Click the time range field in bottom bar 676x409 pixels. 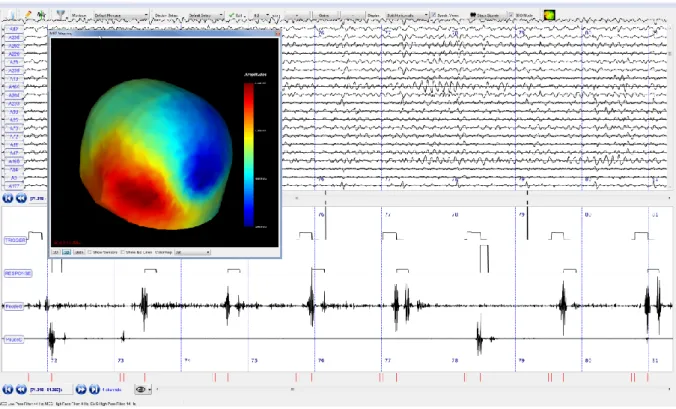coord(51,390)
